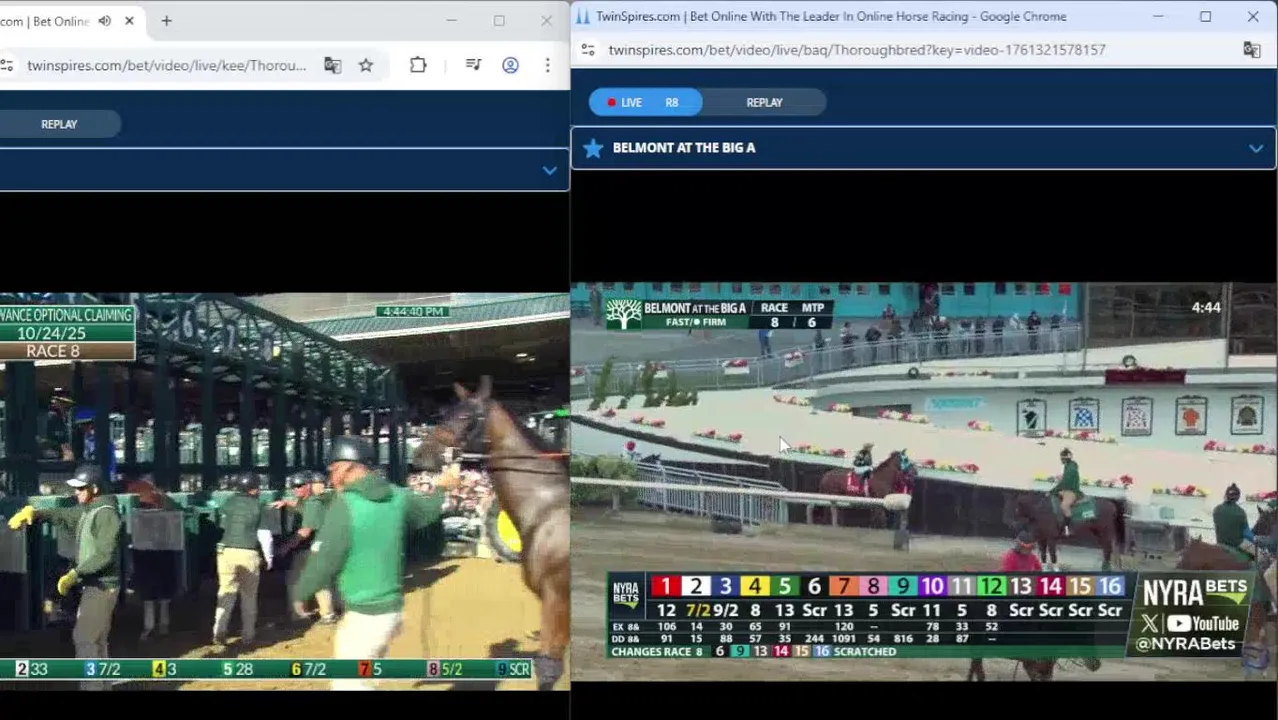Open the Extensions puzzle icon

coord(418,66)
